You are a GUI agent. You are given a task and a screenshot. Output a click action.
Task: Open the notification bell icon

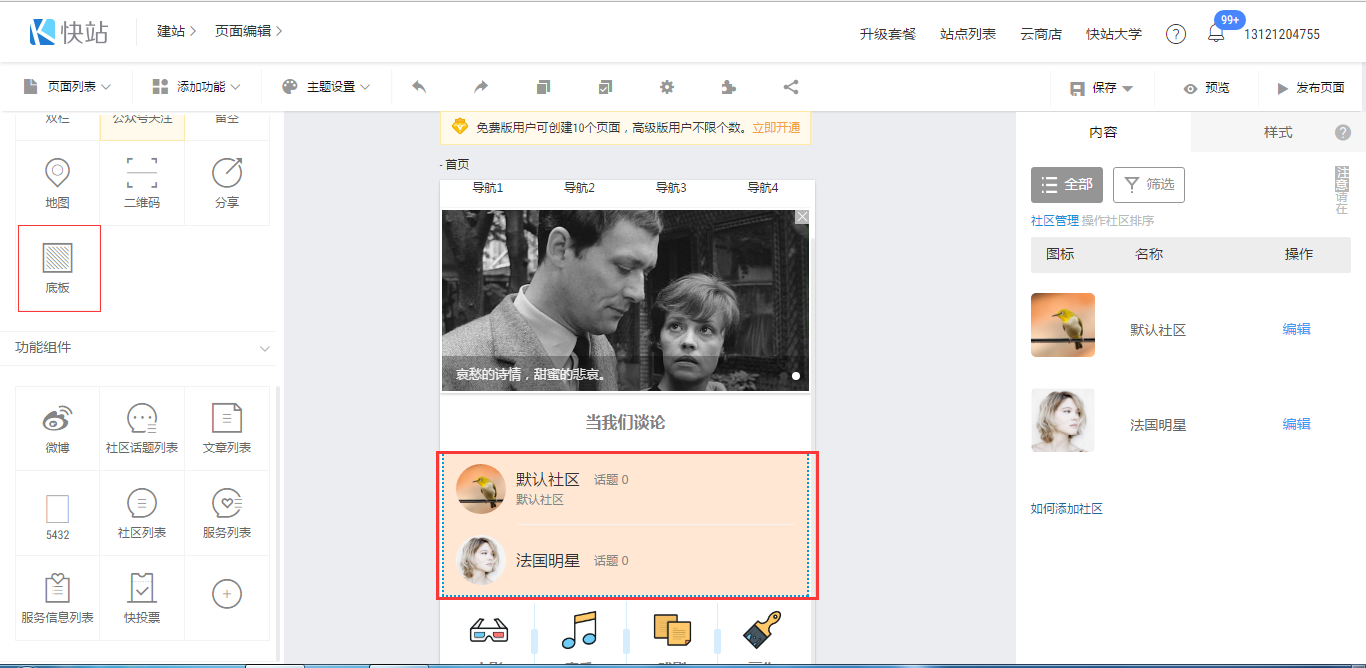pos(1216,34)
